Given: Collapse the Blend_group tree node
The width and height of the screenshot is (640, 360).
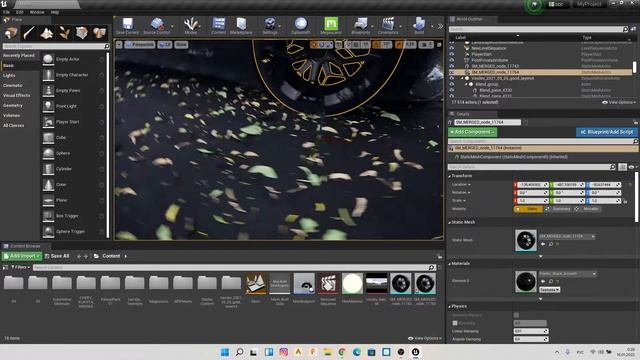Looking at the screenshot, I should coord(466,84).
